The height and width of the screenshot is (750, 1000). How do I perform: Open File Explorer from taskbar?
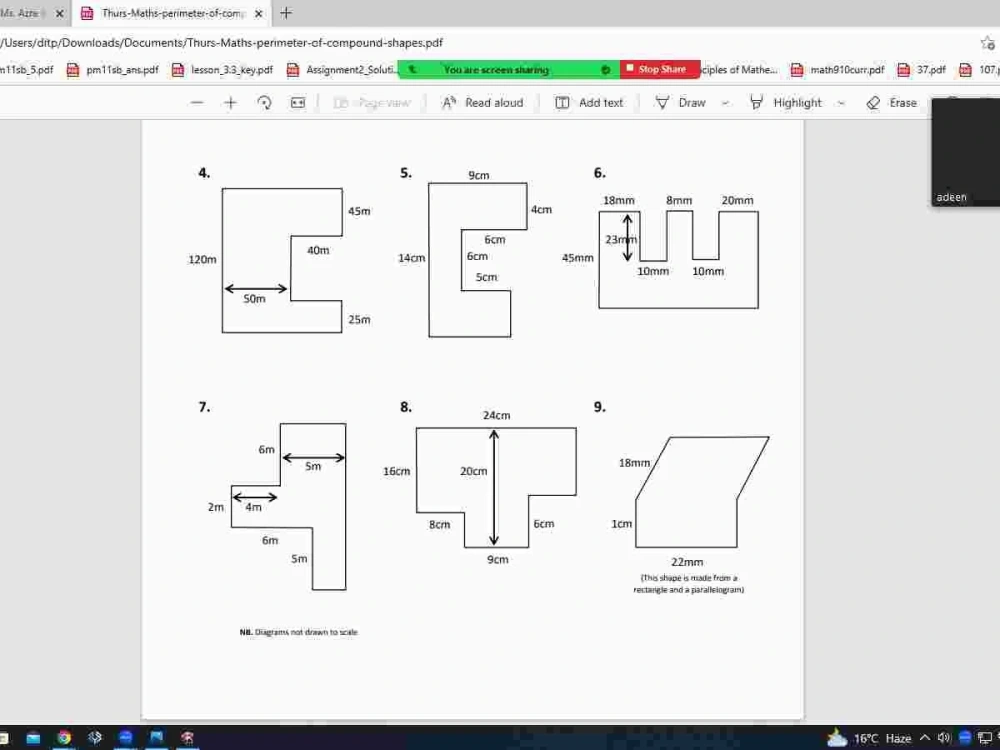(33, 738)
